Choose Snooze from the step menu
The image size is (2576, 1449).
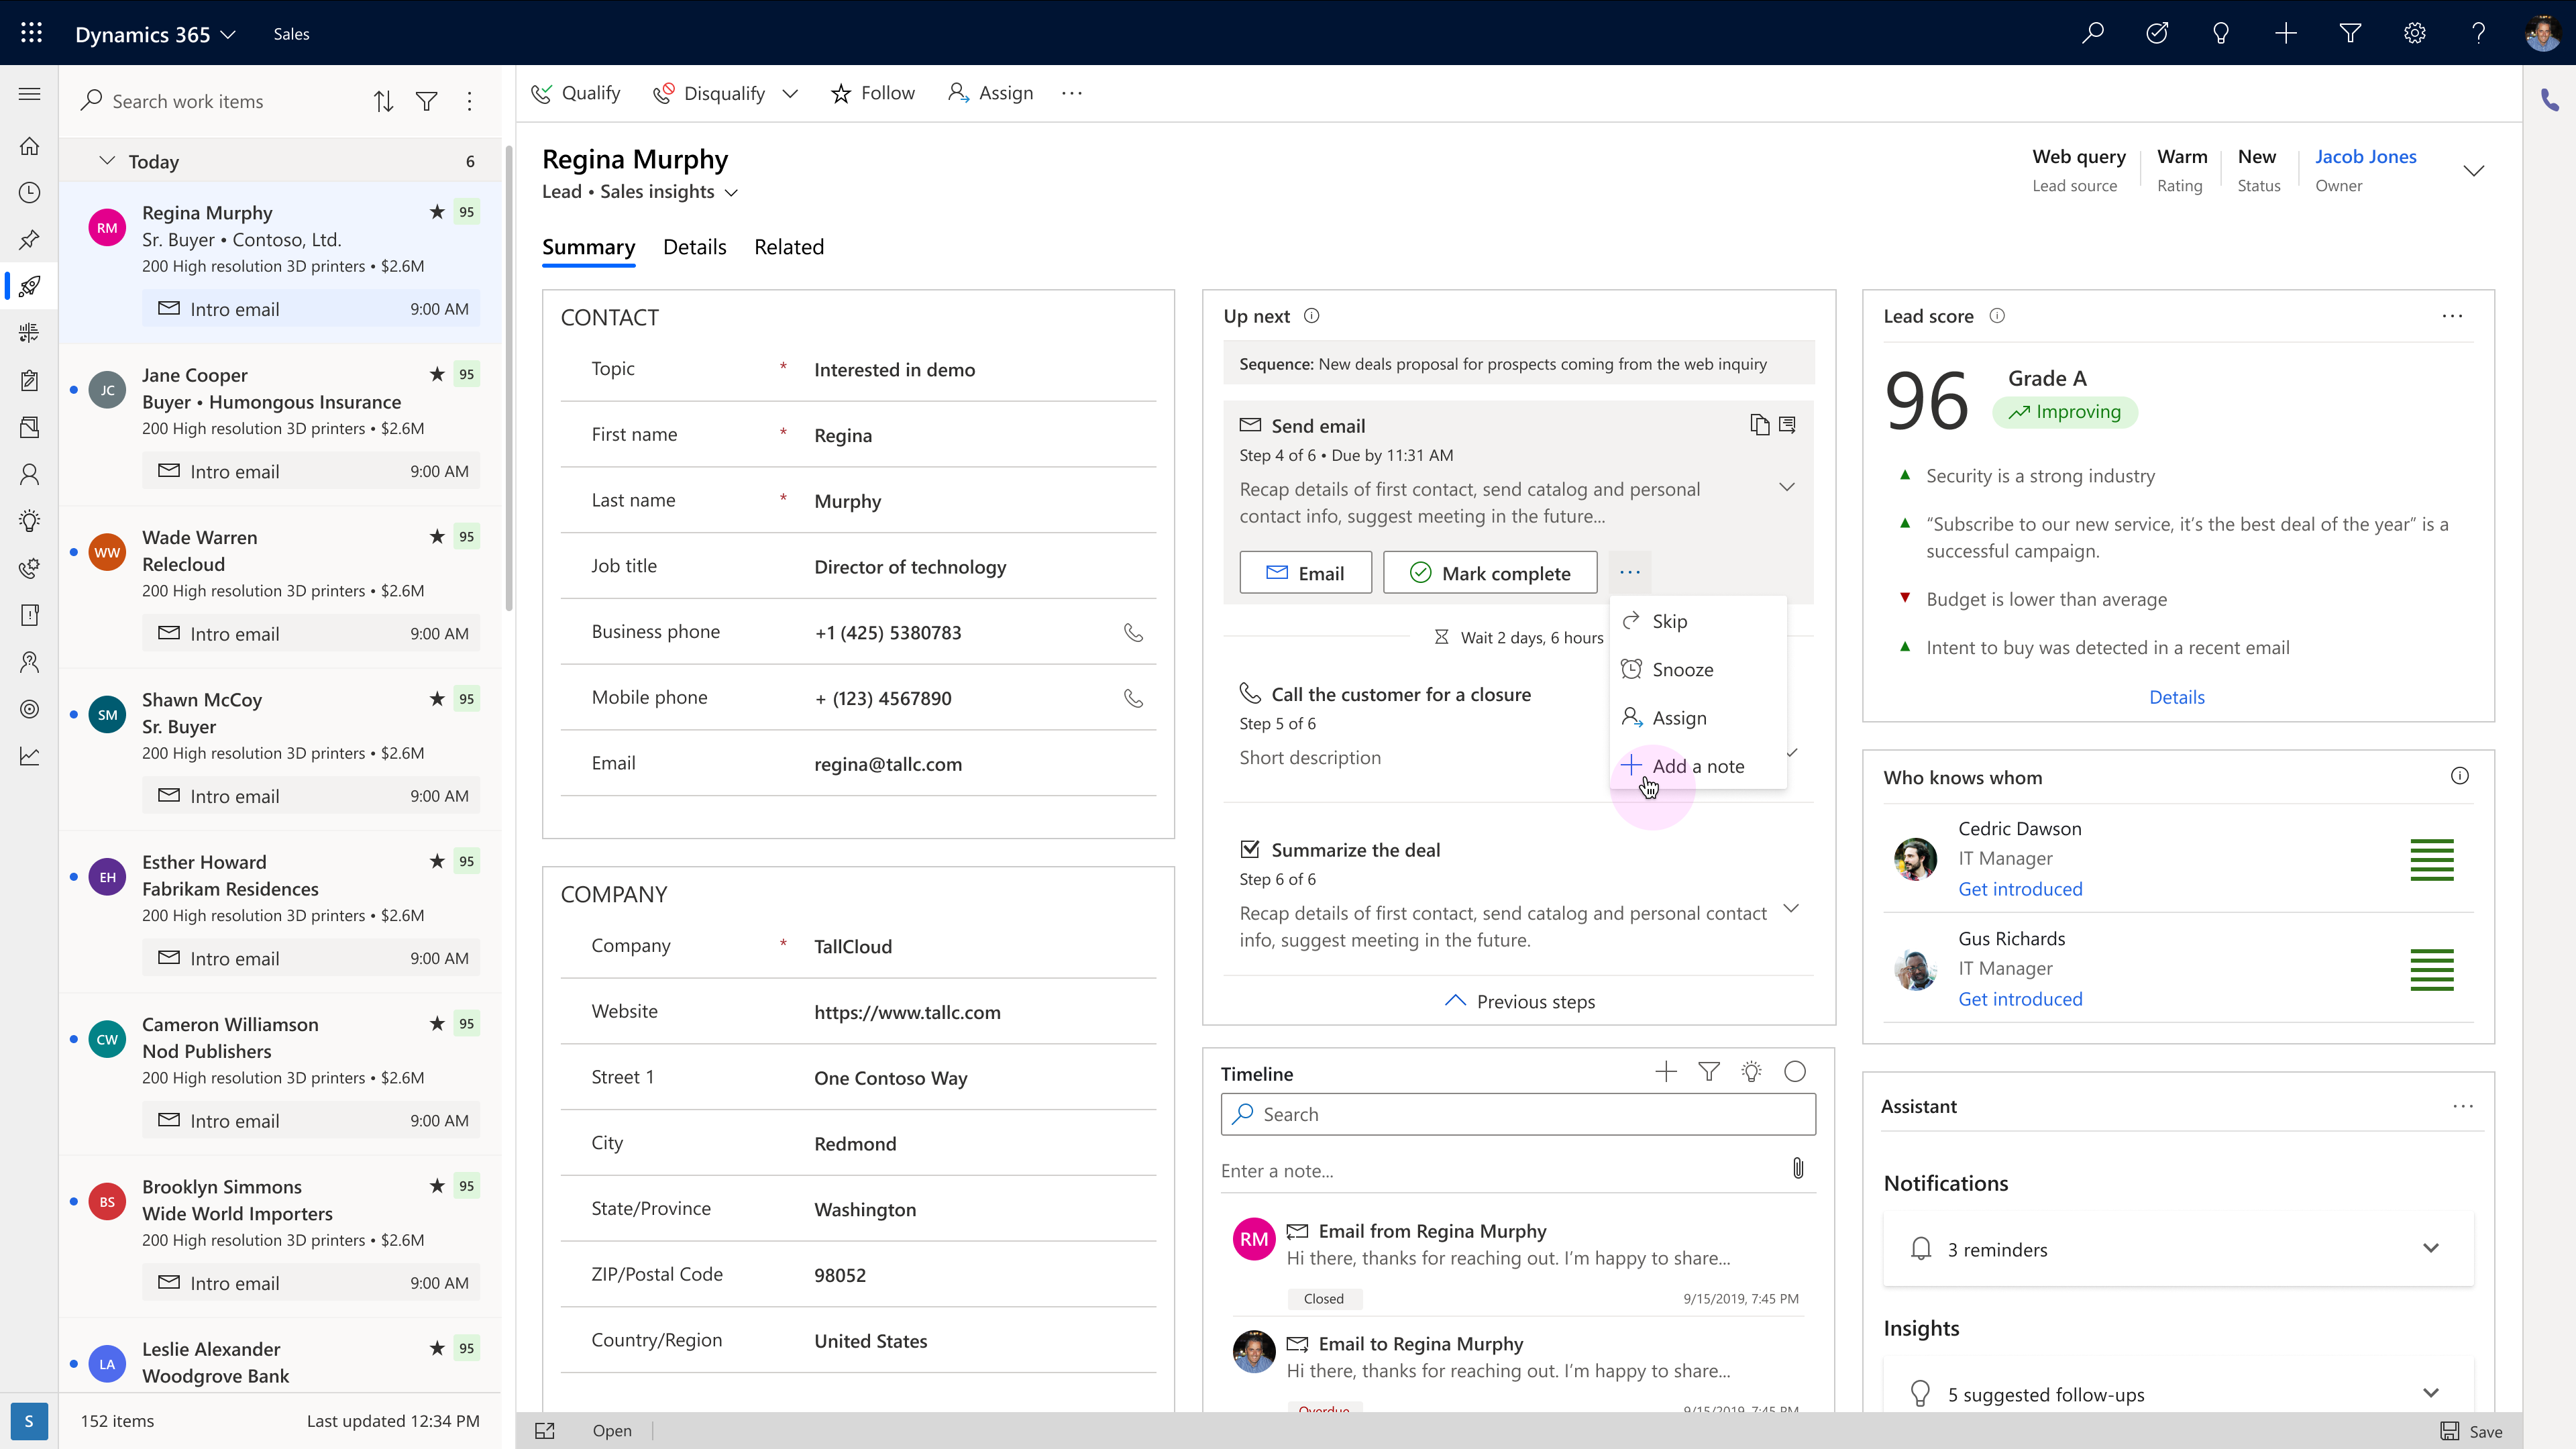tap(1698, 669)
